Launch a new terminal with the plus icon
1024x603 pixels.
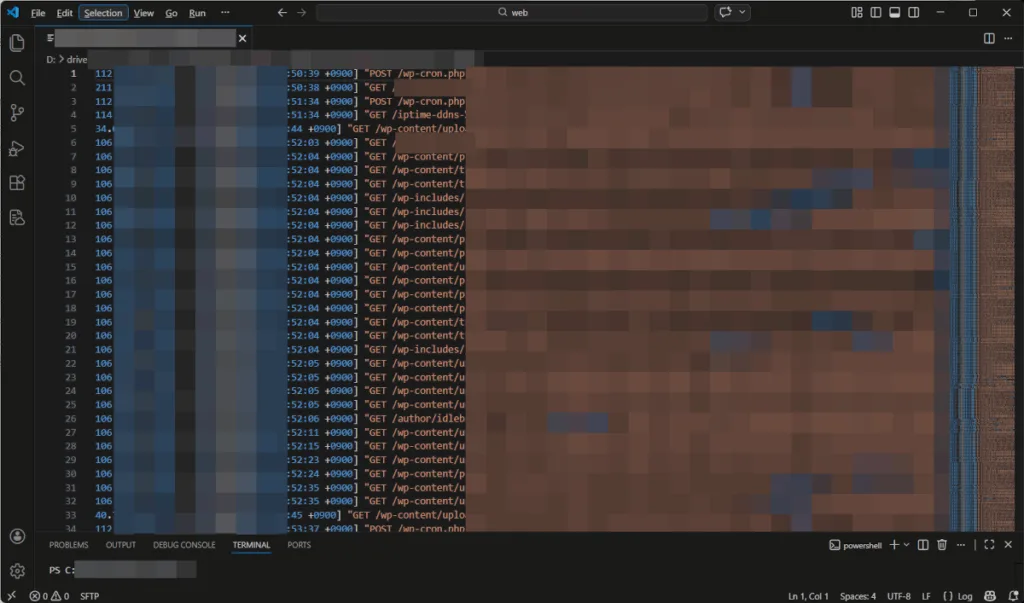[895, 545]
